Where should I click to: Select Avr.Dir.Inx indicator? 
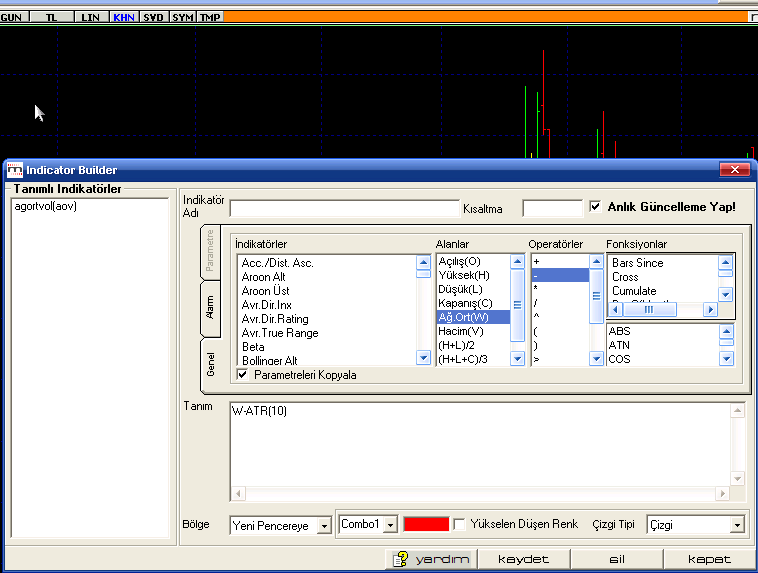pyautogui.click(x=266, y=305)
